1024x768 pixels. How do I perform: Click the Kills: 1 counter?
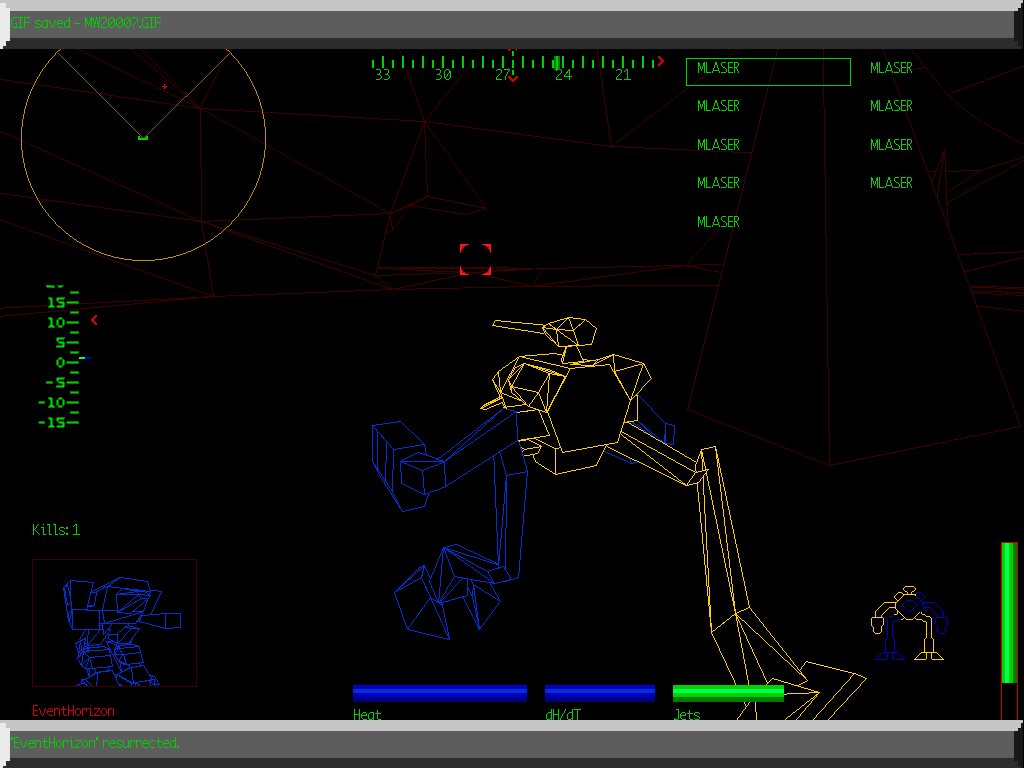click(58, 531)
